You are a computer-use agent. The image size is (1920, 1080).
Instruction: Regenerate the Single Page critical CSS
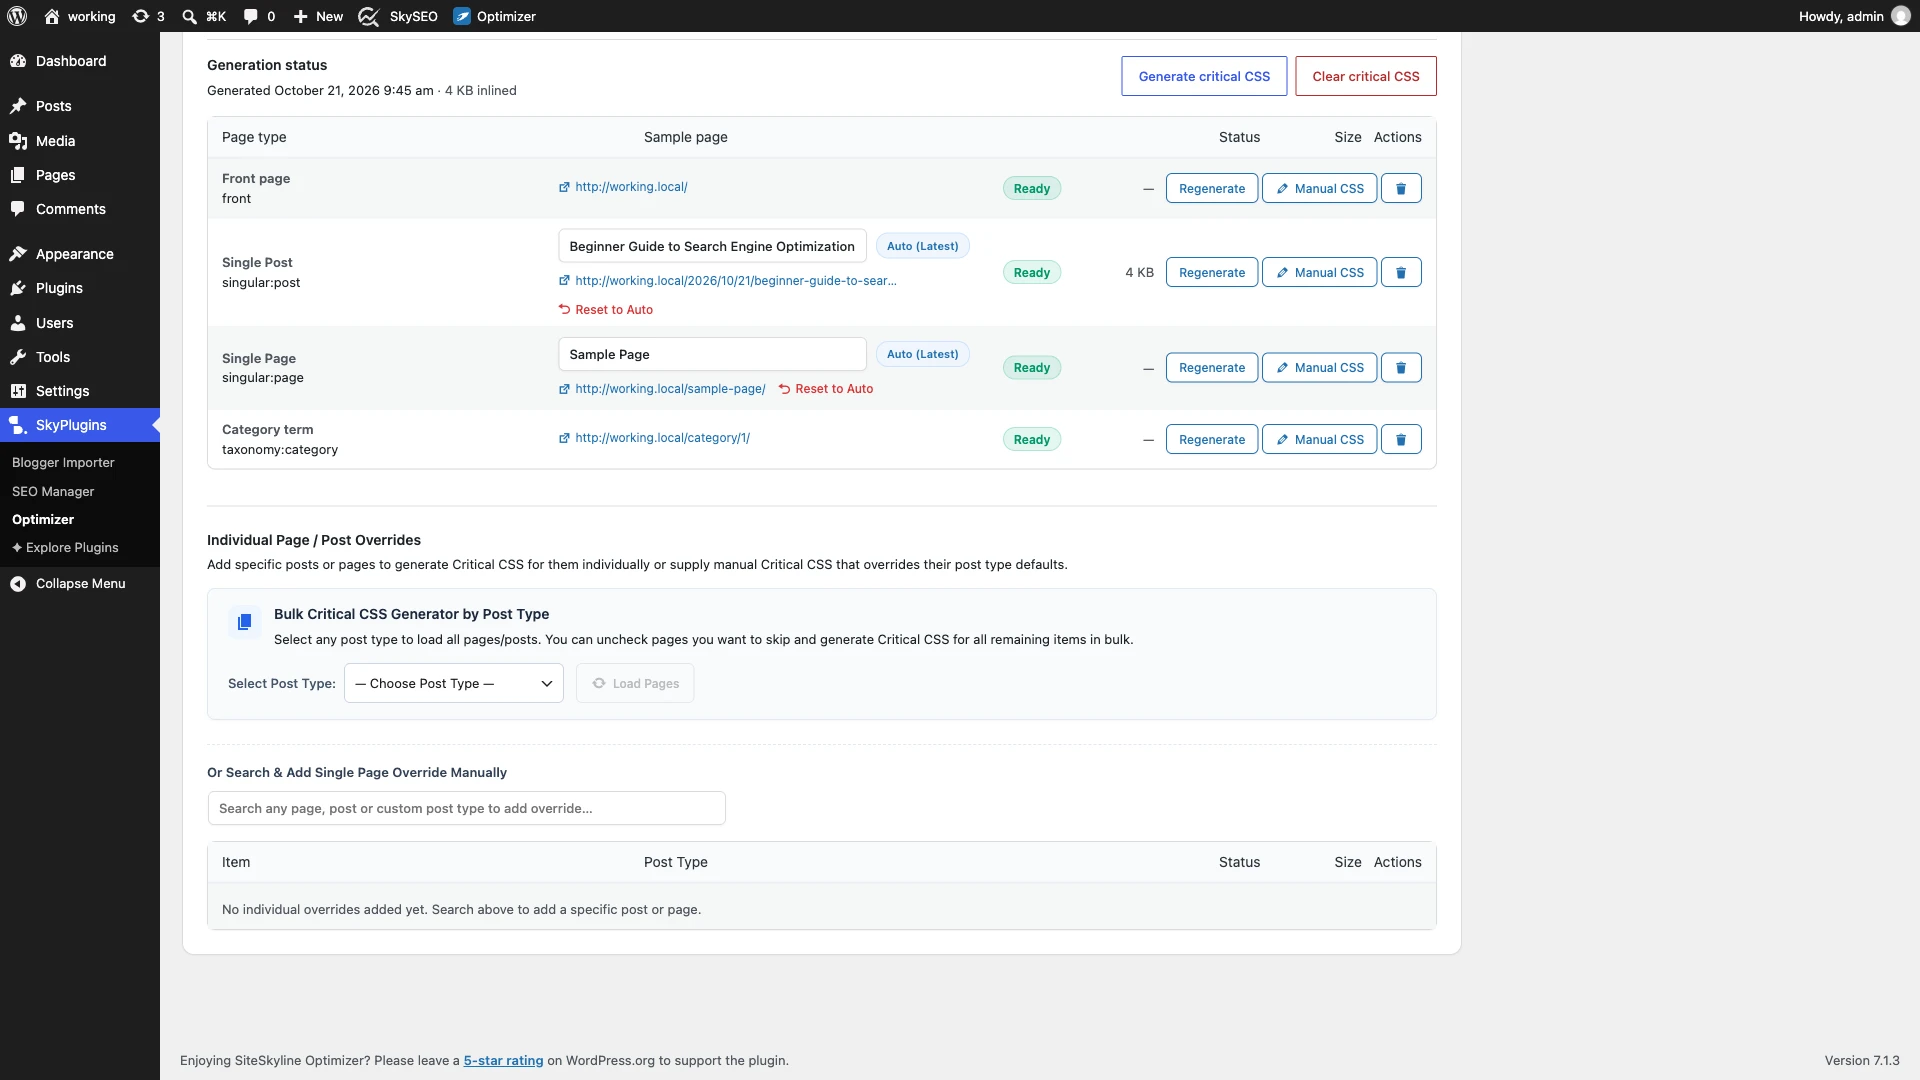pyautogui.click(x=1212, y=367)
